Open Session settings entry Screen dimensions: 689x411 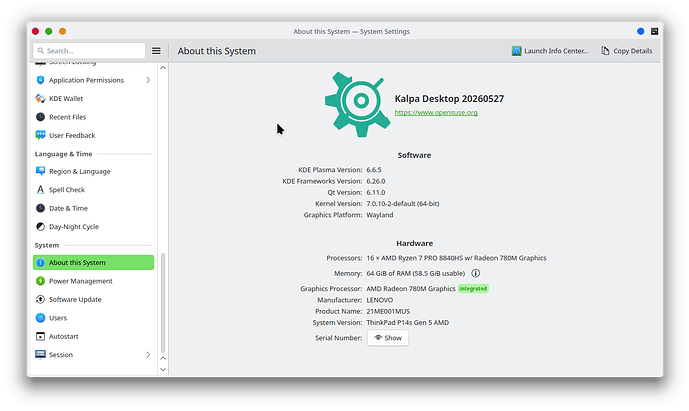click(x=93, y=354)
